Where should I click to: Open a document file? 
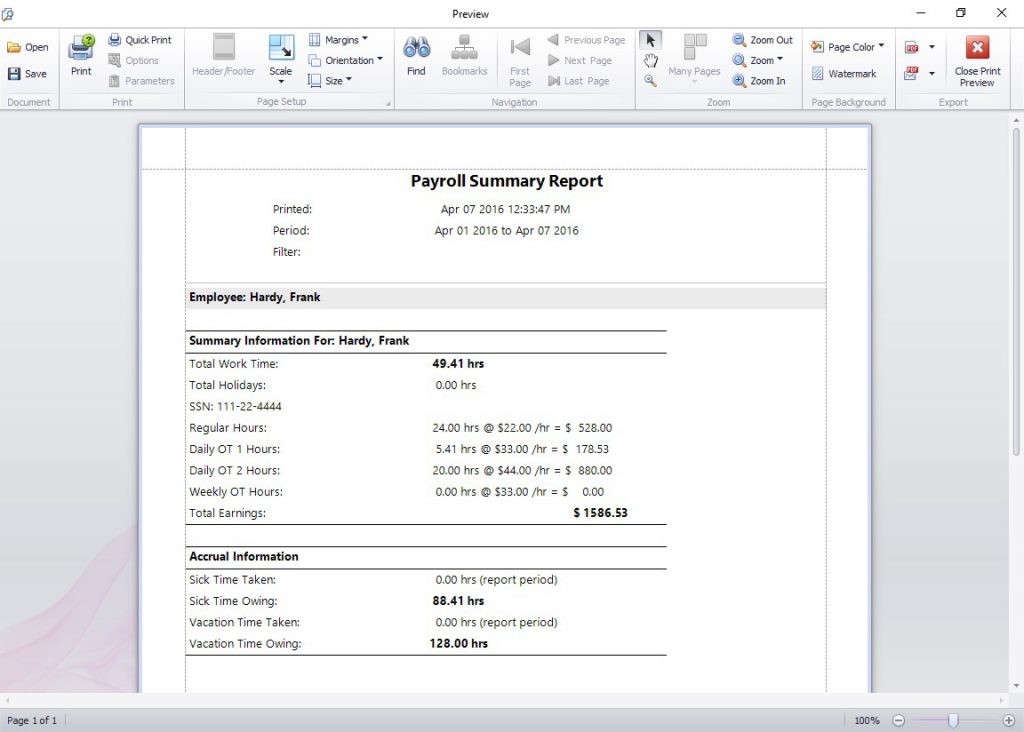(x=27, y=47)
